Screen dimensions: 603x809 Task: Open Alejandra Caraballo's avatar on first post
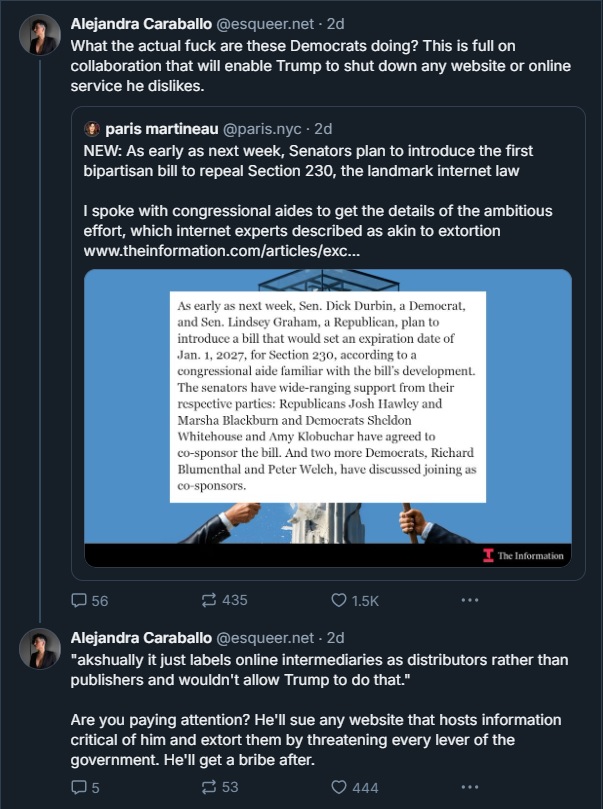[x=40, y=36]
